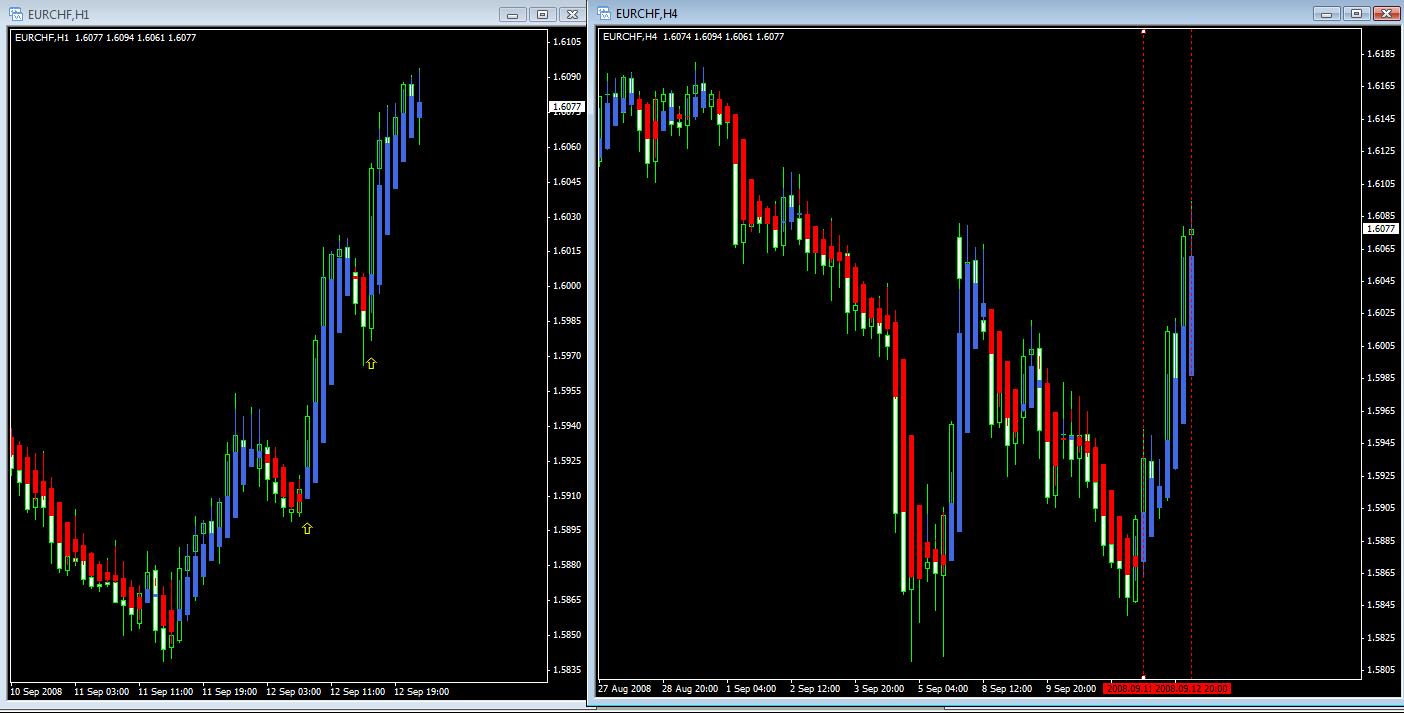This screenshot has width=1404, height=713.
Task: Restore the EURCHF,H1 chart window
Action: [x=543, y=14]
